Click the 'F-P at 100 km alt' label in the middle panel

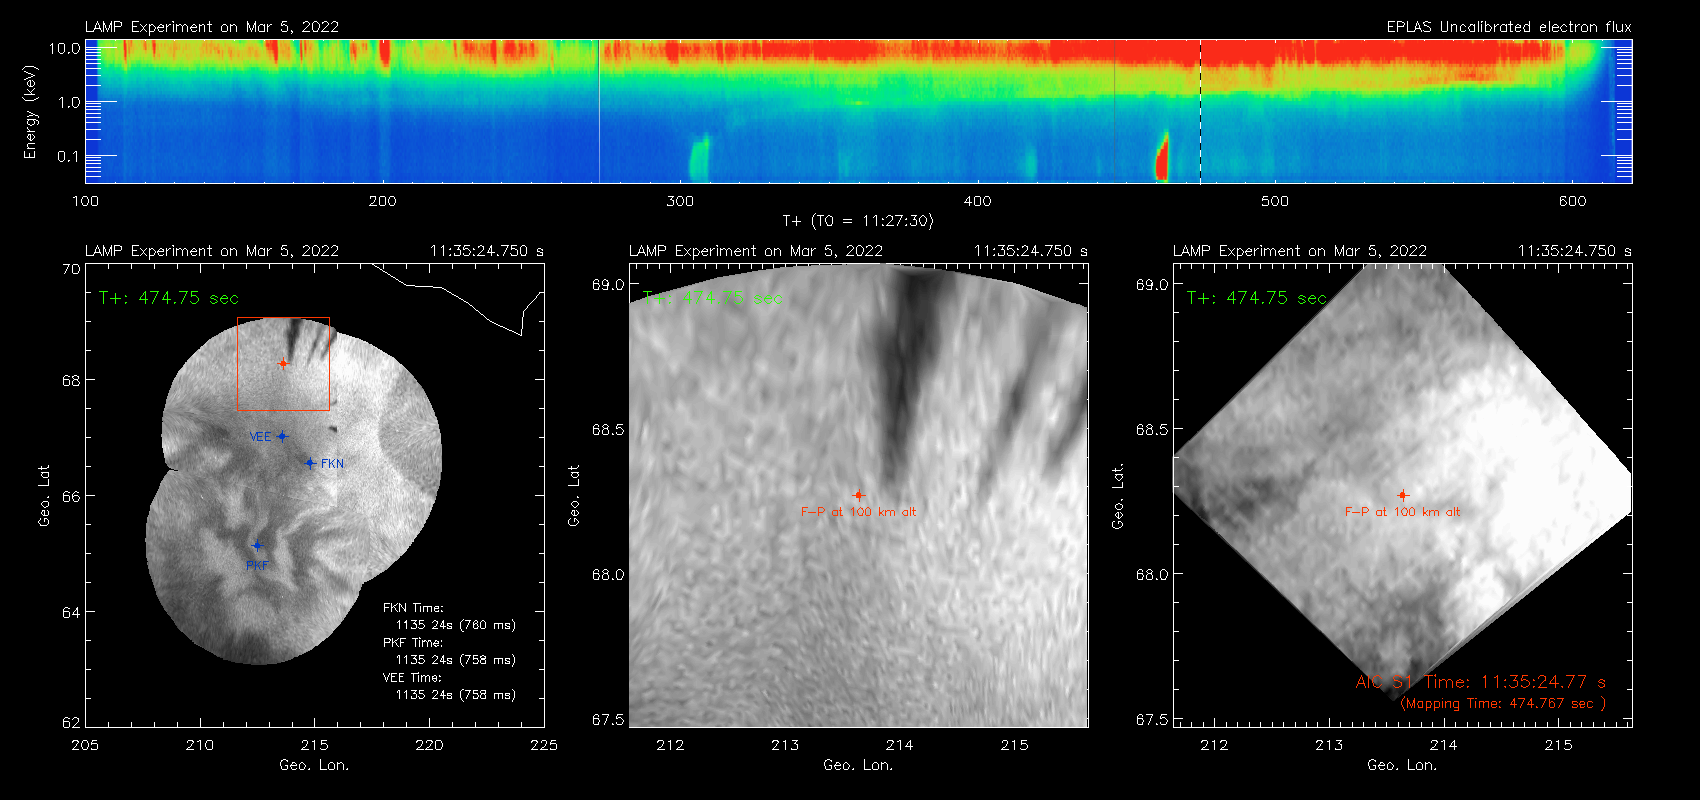pyautogui.click(x=858, y=512)
